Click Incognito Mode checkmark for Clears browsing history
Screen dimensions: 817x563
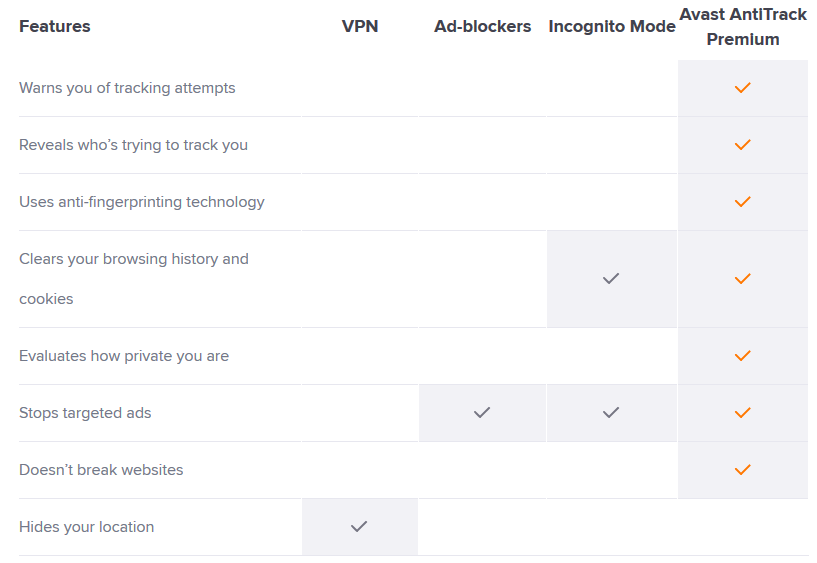pos(611,279)
